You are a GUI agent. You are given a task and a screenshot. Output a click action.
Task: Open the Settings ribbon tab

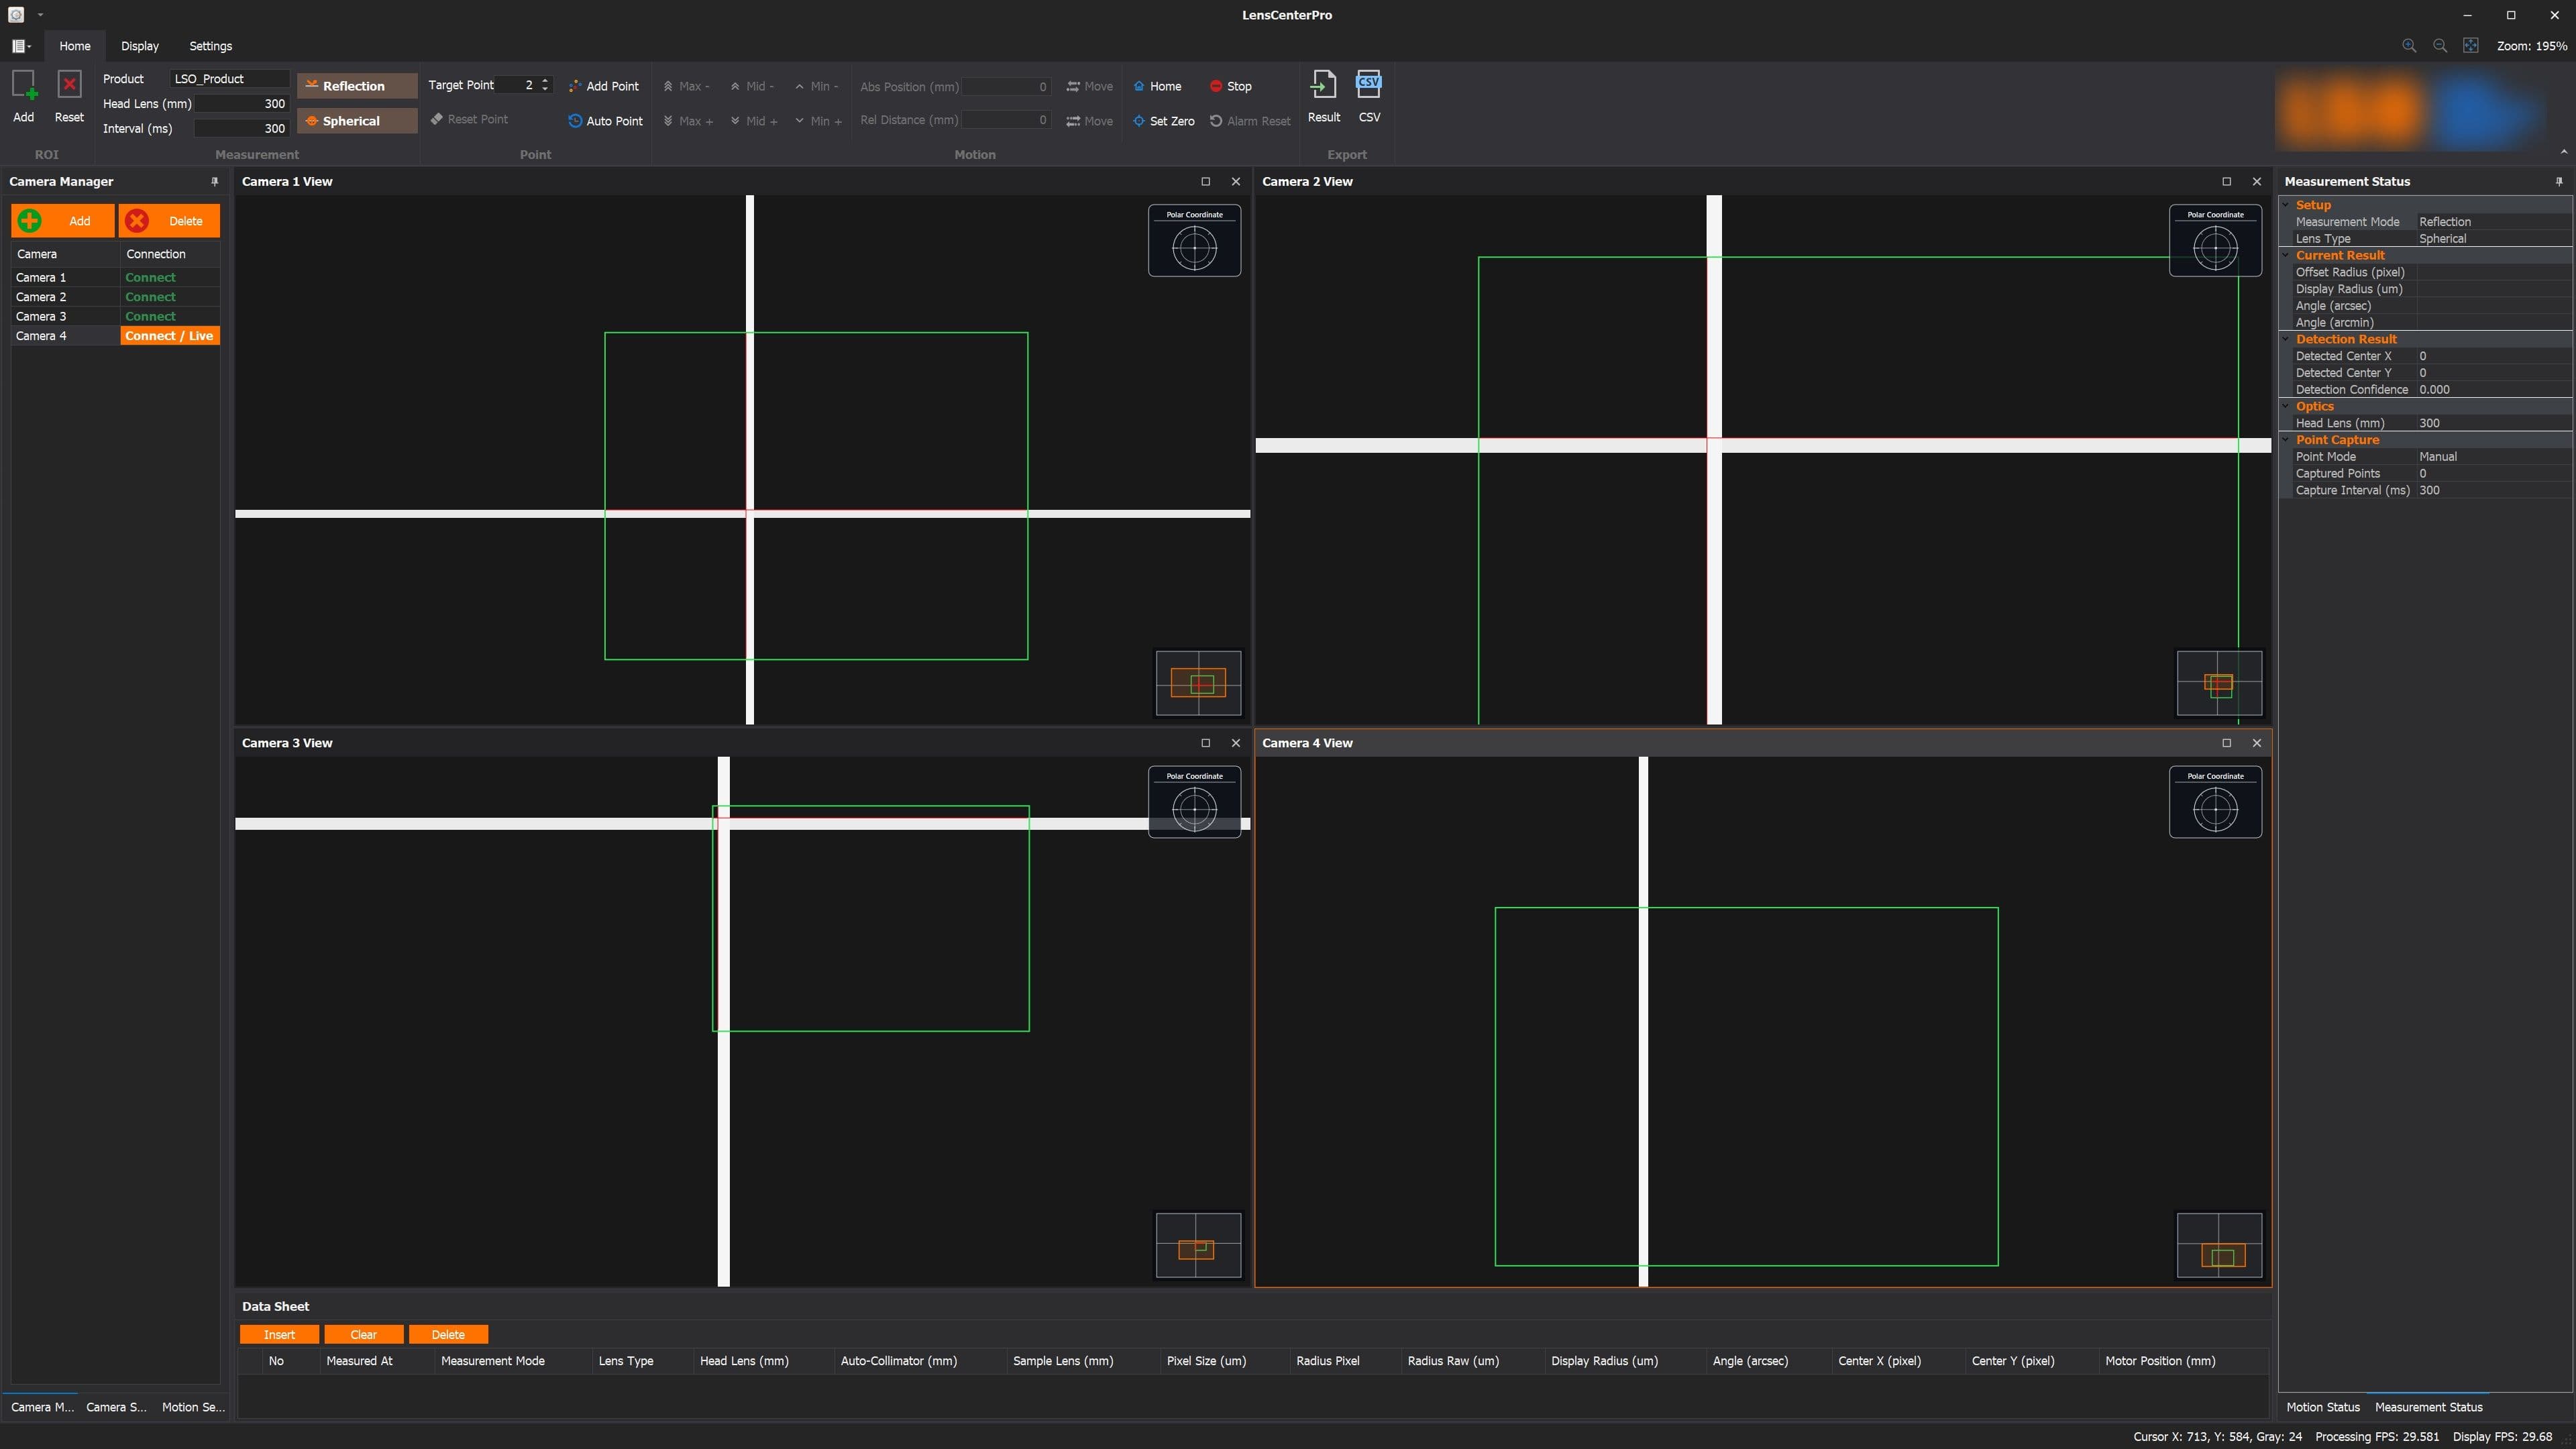(210, 46)
